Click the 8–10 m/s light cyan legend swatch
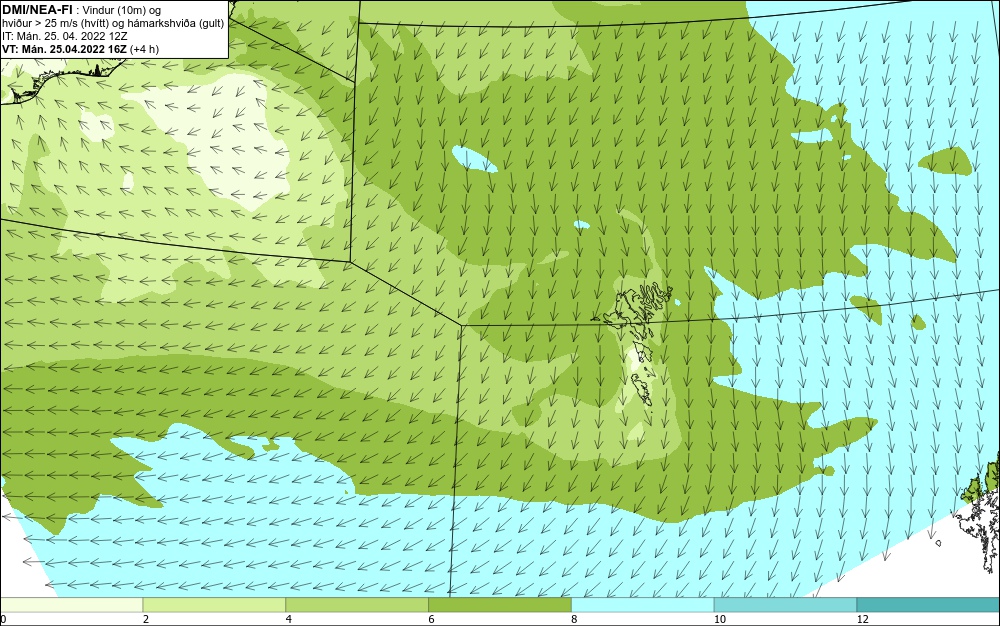The height and width of the screenshot is (626, 1000). (x=643, y=605)
